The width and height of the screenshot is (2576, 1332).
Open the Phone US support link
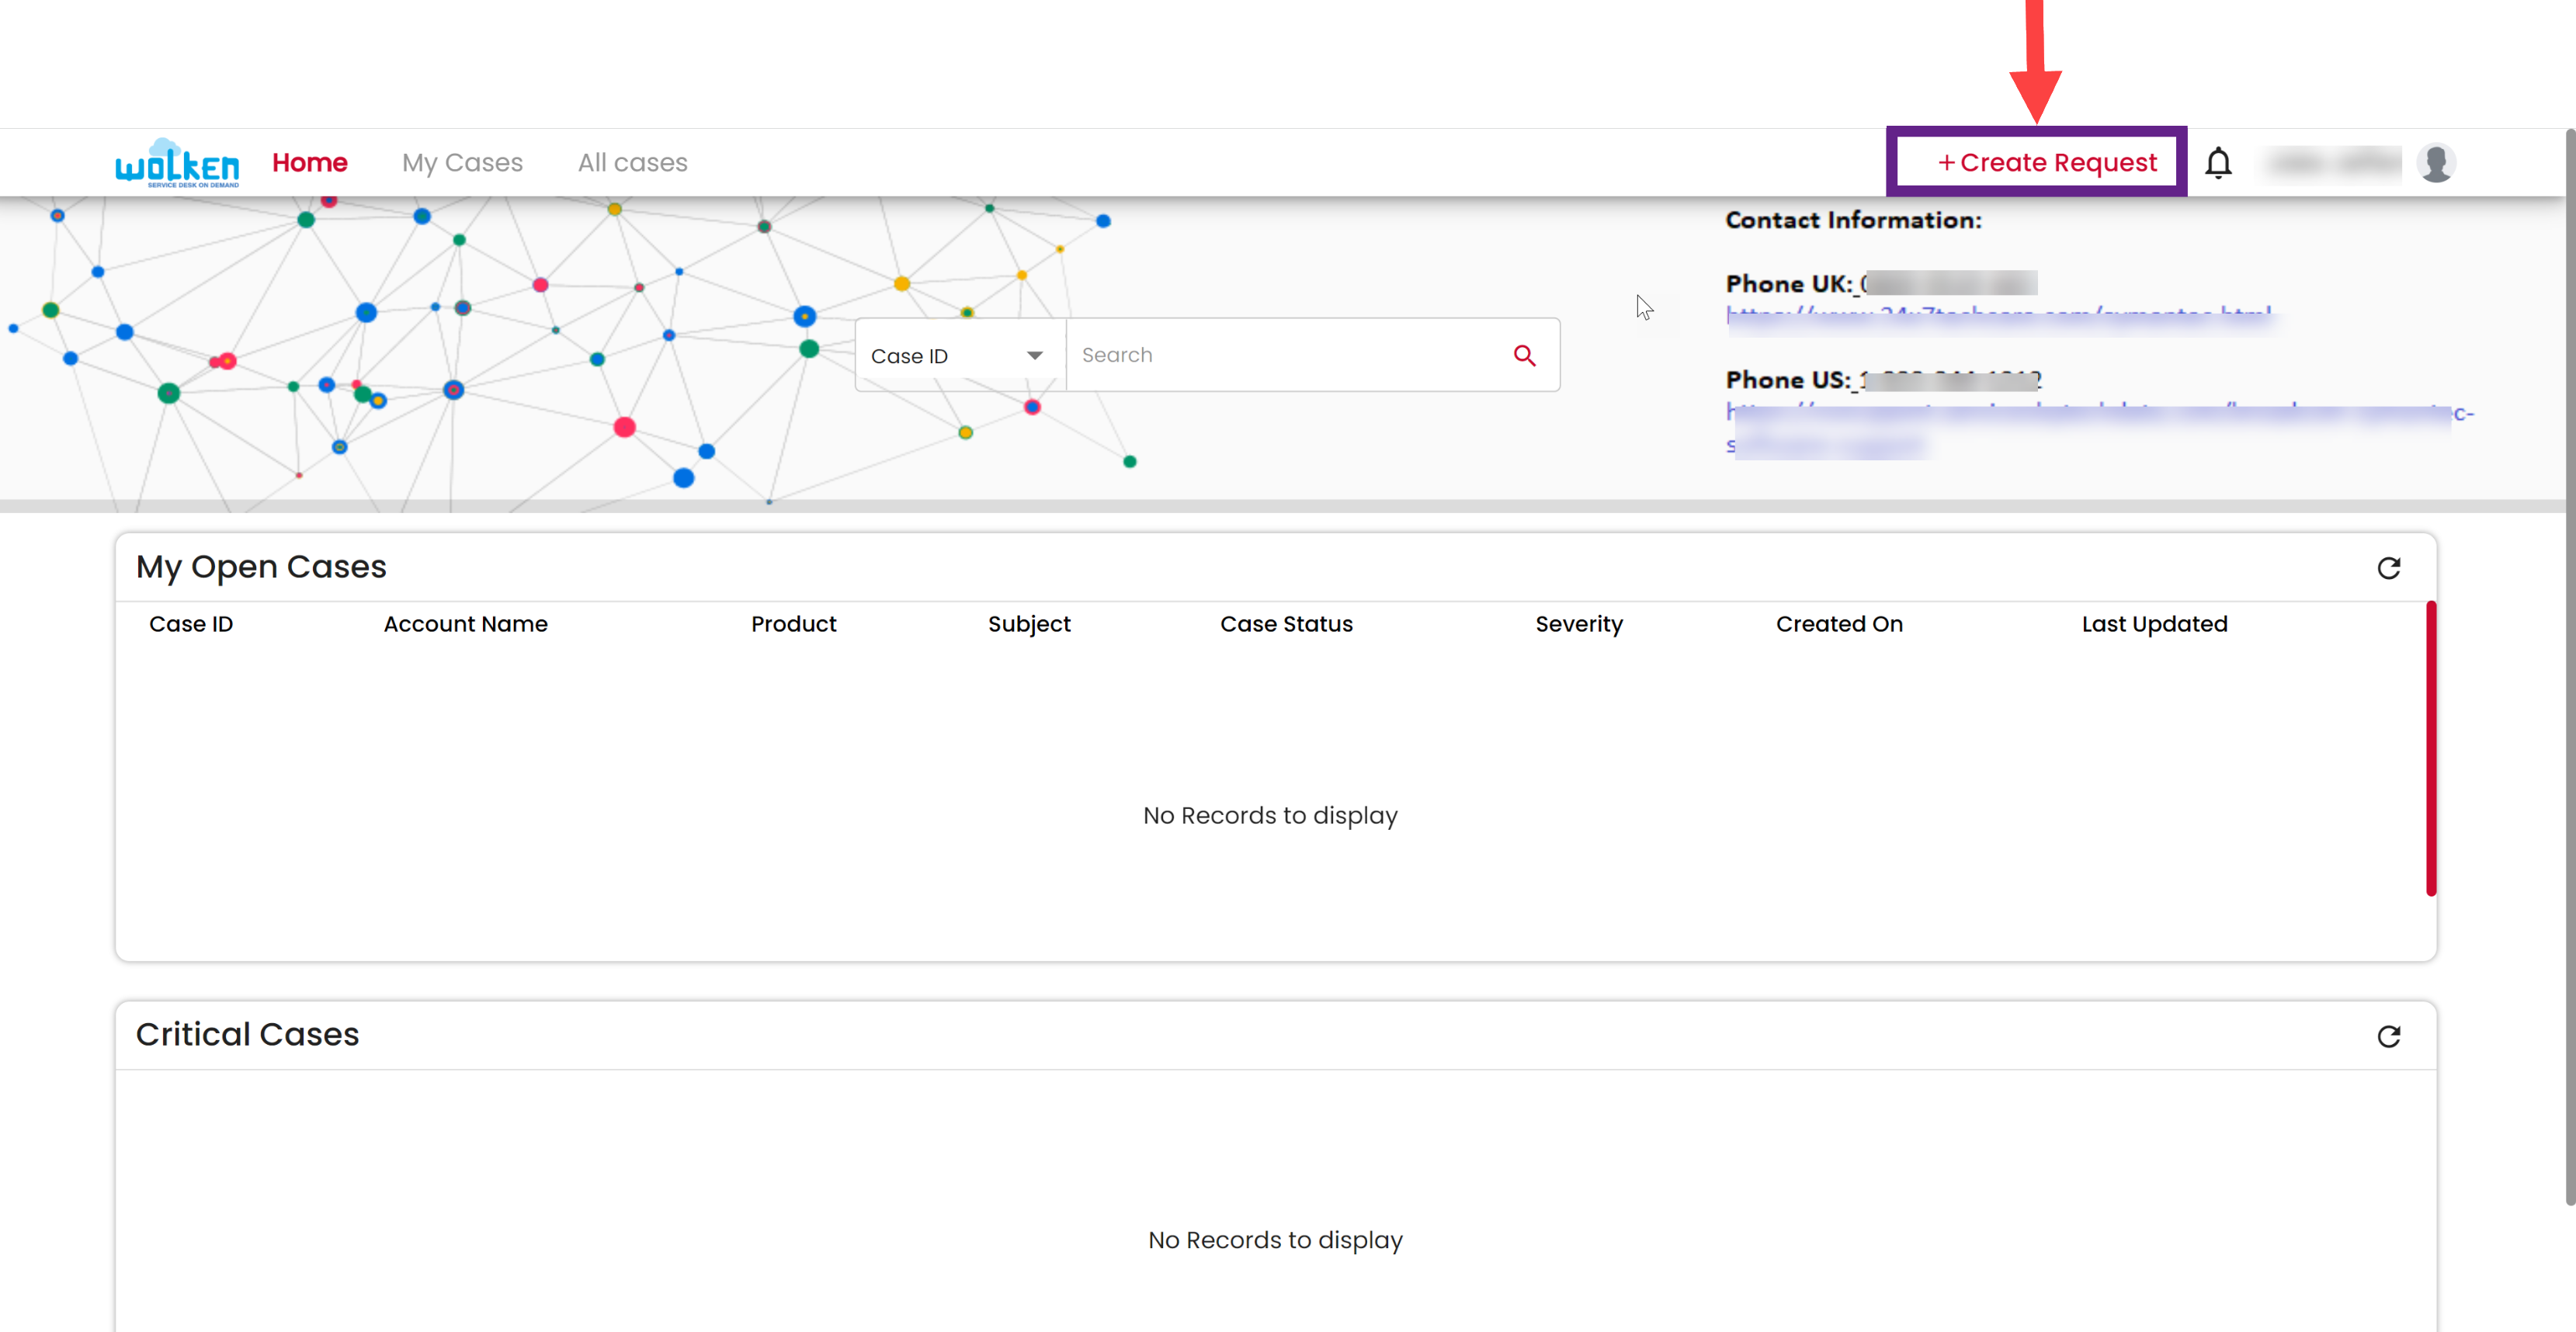pyautogui.click(x=2090, y=412)
